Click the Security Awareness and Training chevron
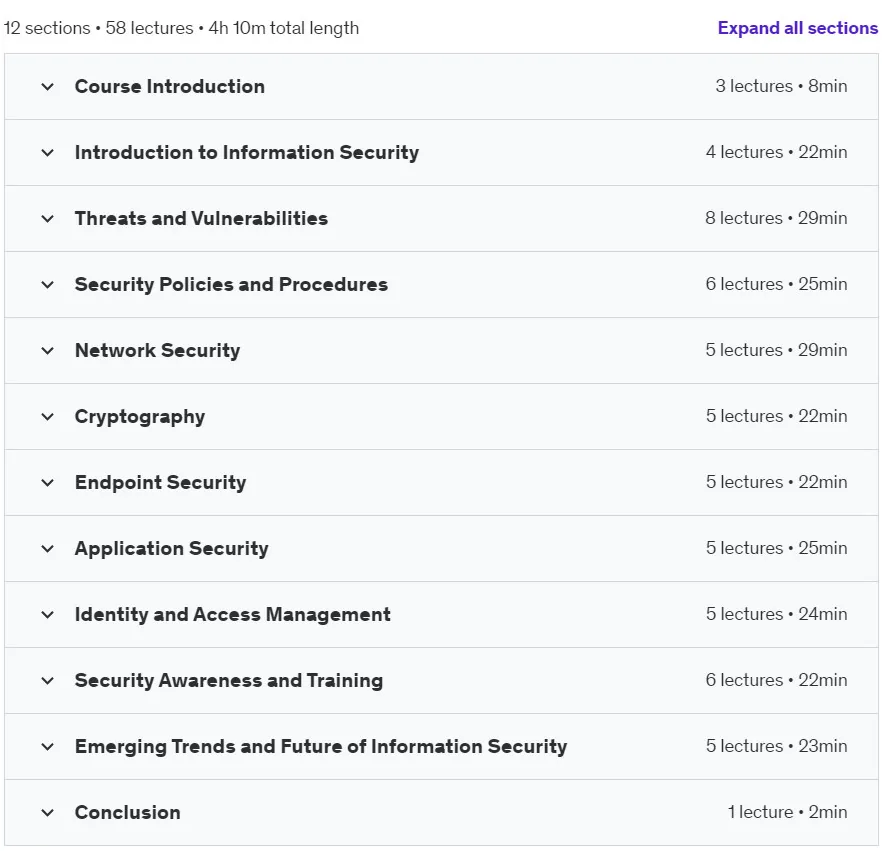Screen dimensions: 882x851 (x=48, y=681)
